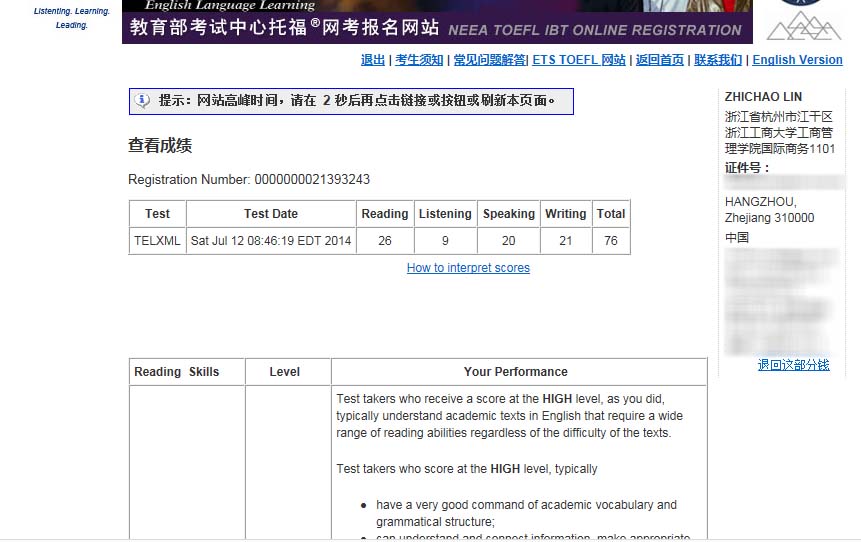Click the Listening score 9 cell

click(x=445, y=241)
